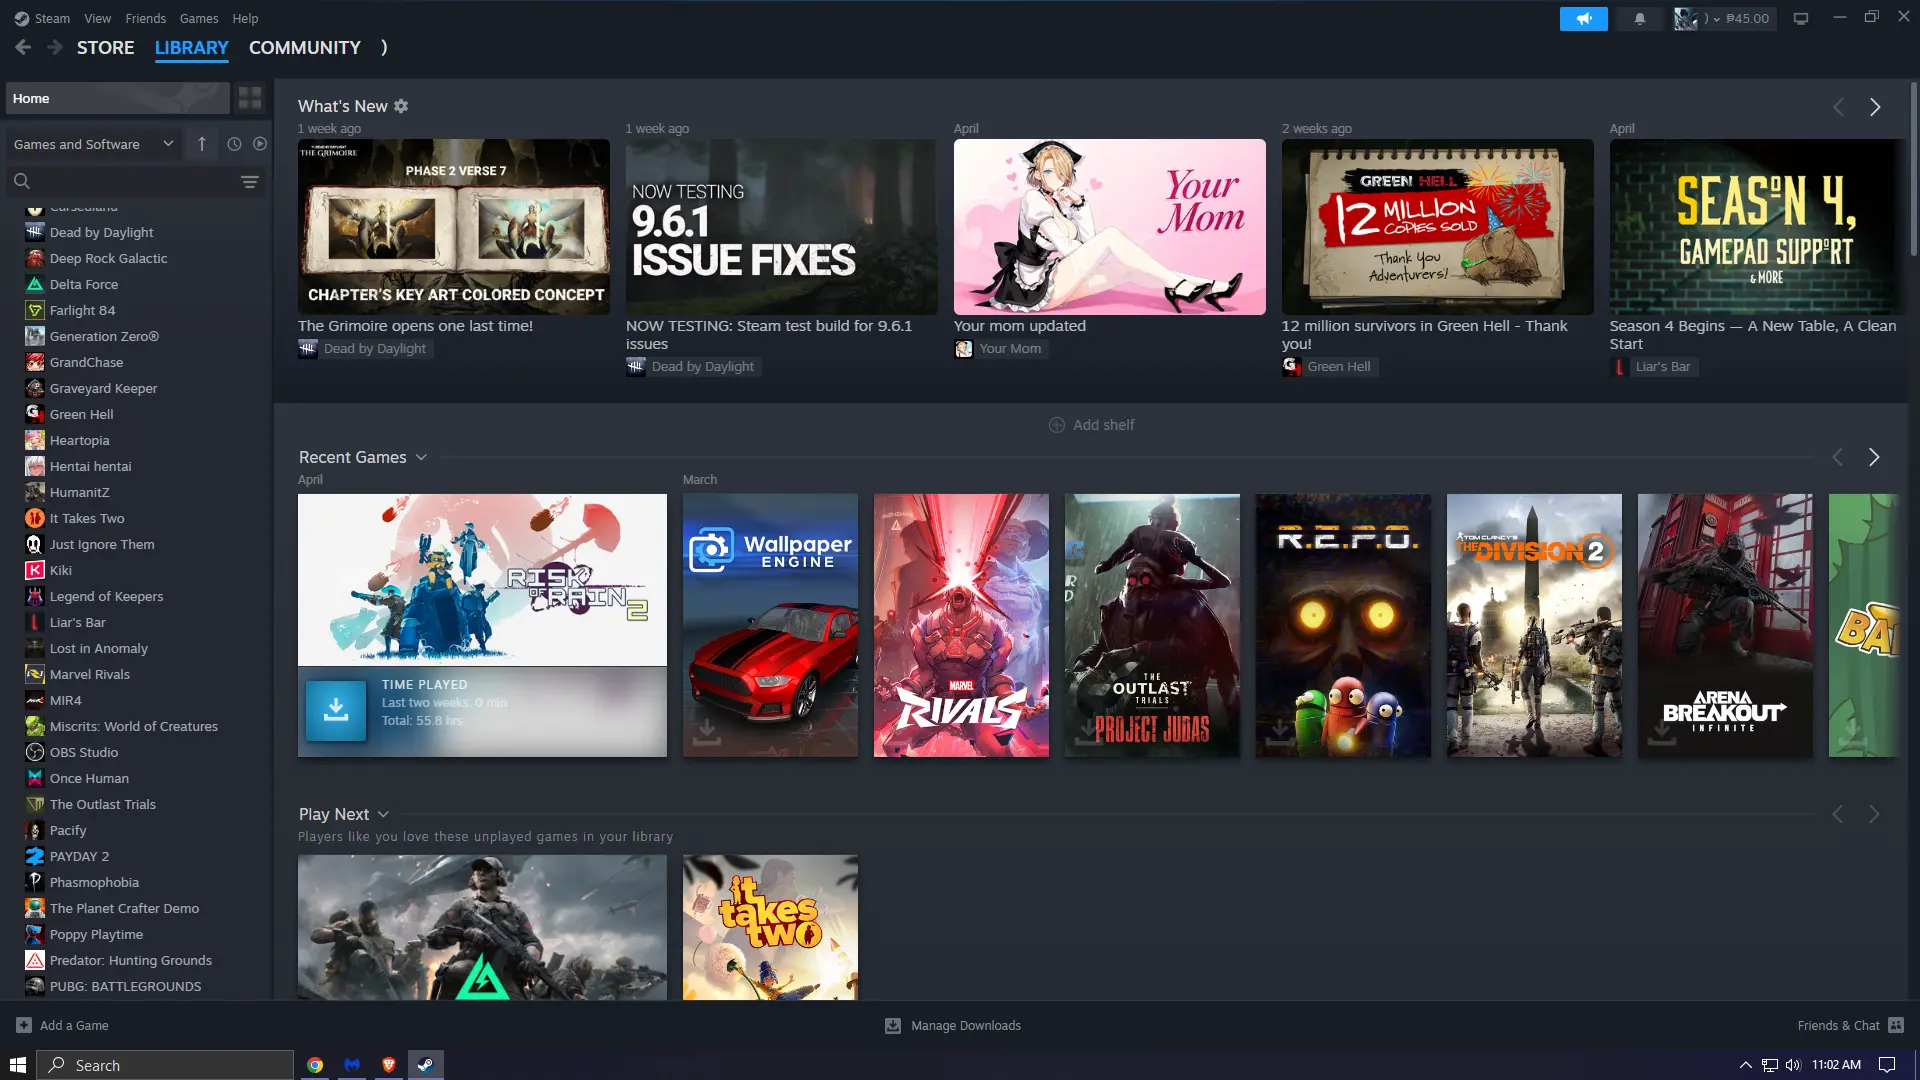Open It Takes Two Play Next tile
Image resolution: width=1920 pixels, height=1080 pixels.
click(770, 927)
